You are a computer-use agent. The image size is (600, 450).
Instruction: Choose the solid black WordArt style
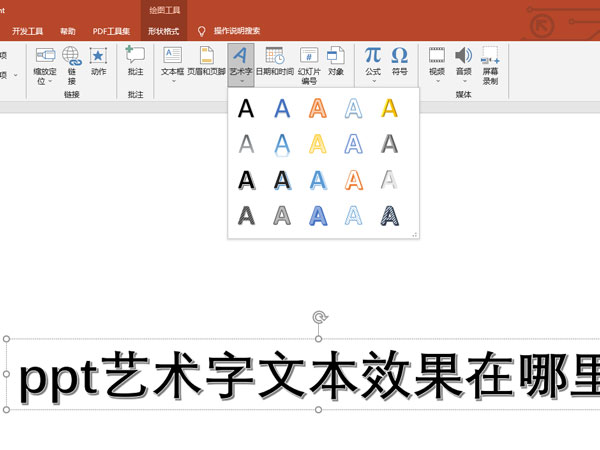tap(245, 108)
